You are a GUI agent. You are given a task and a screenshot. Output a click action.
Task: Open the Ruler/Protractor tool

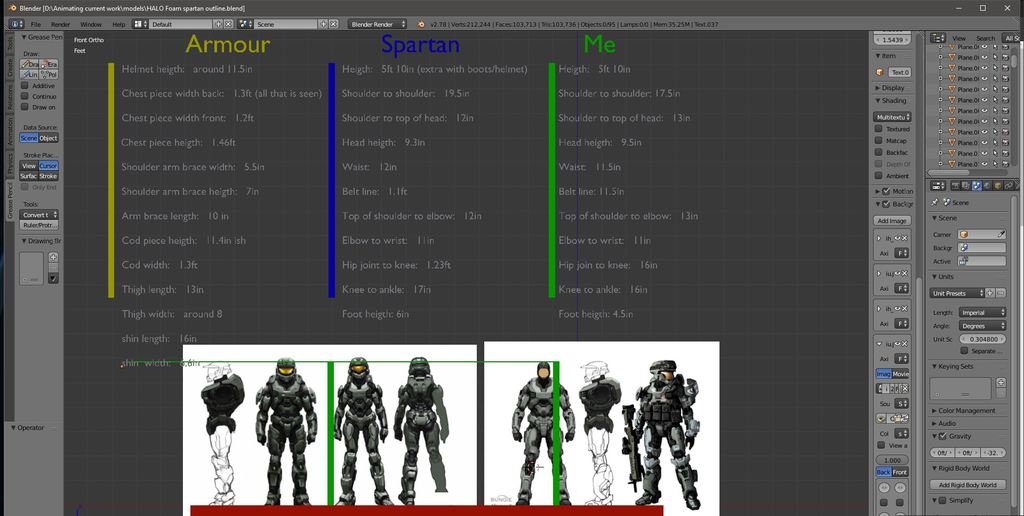pyautogui.click(x=39, y=225)
